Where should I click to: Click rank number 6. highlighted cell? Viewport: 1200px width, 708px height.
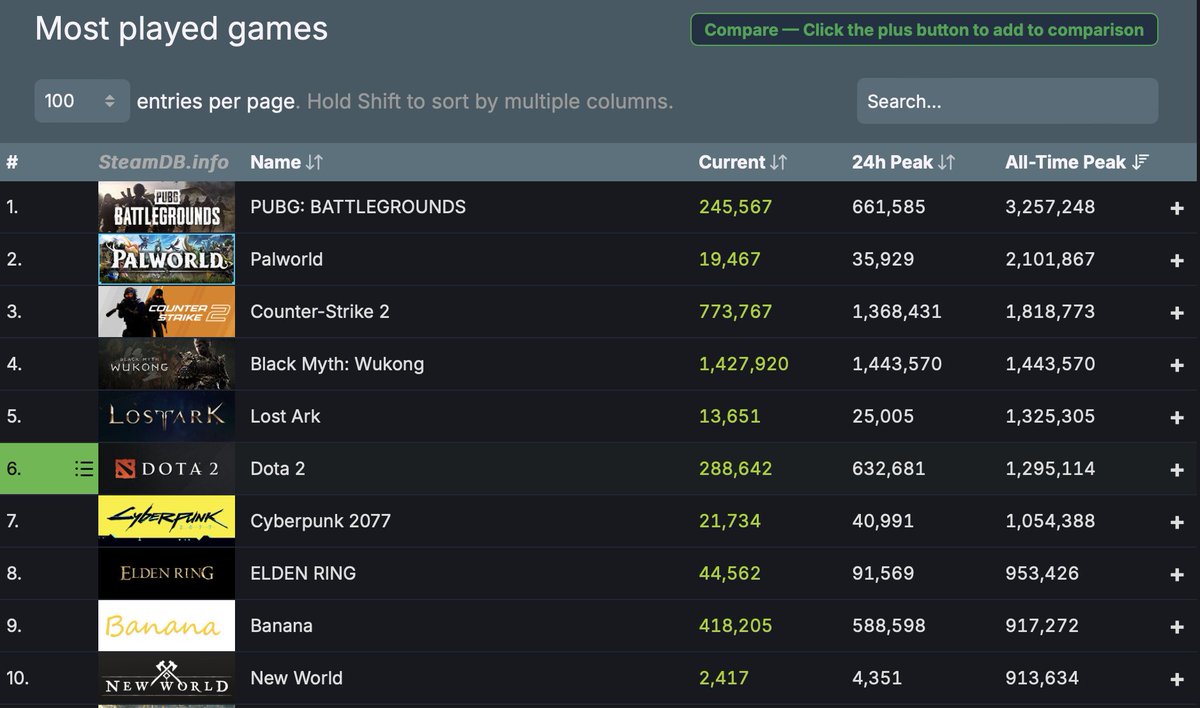click(x=49, y=468)
